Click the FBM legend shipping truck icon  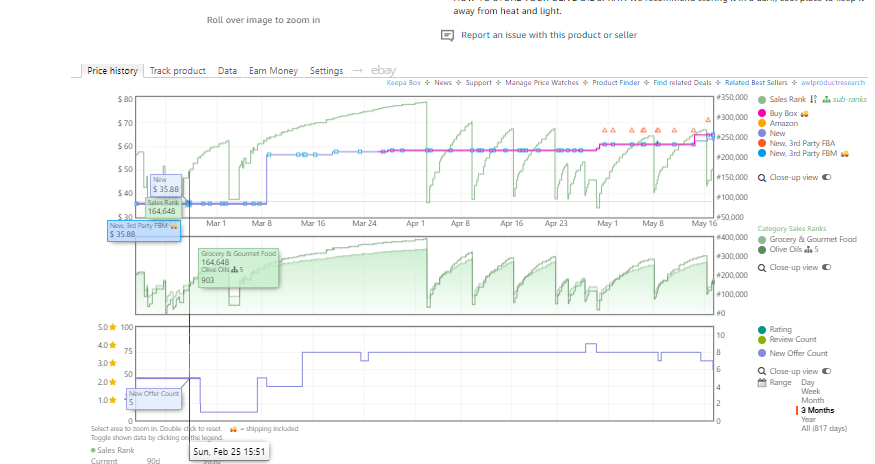[845, 154]
